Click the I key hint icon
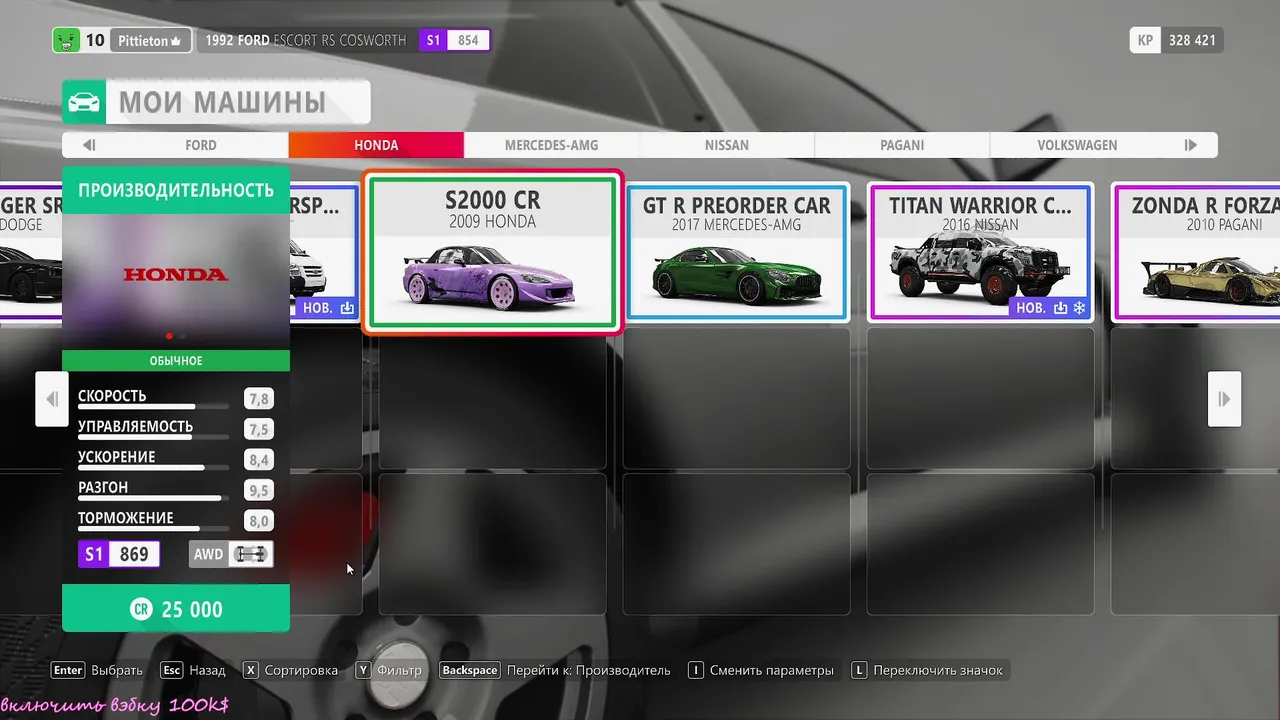Image resolution: width=1280 pixels, height=720 pixels. point(695,670)
